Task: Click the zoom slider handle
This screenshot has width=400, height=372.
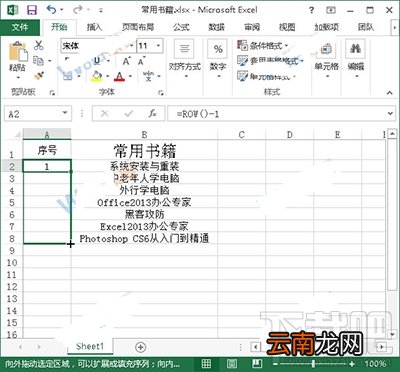Action: (x=313, y=364)
